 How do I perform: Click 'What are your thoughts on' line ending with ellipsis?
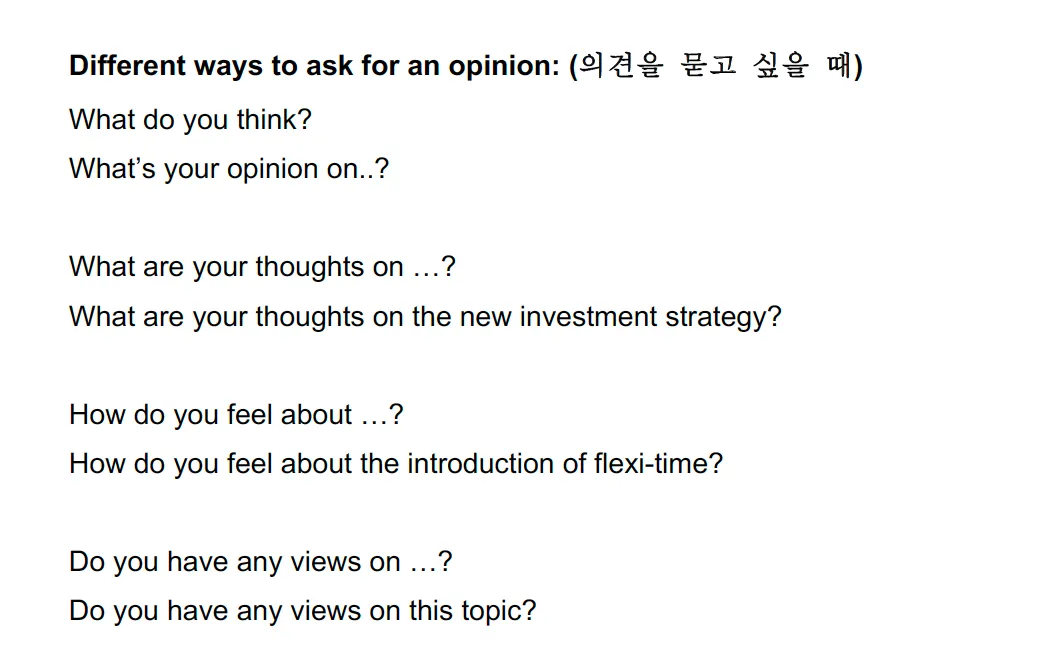[x=262, y=267]
